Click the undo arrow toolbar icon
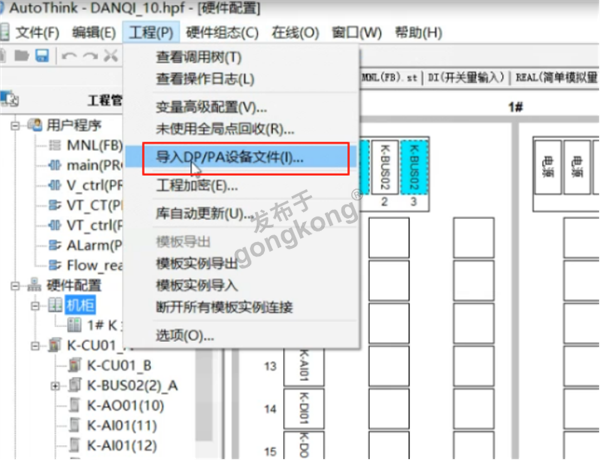 (69, 56)
